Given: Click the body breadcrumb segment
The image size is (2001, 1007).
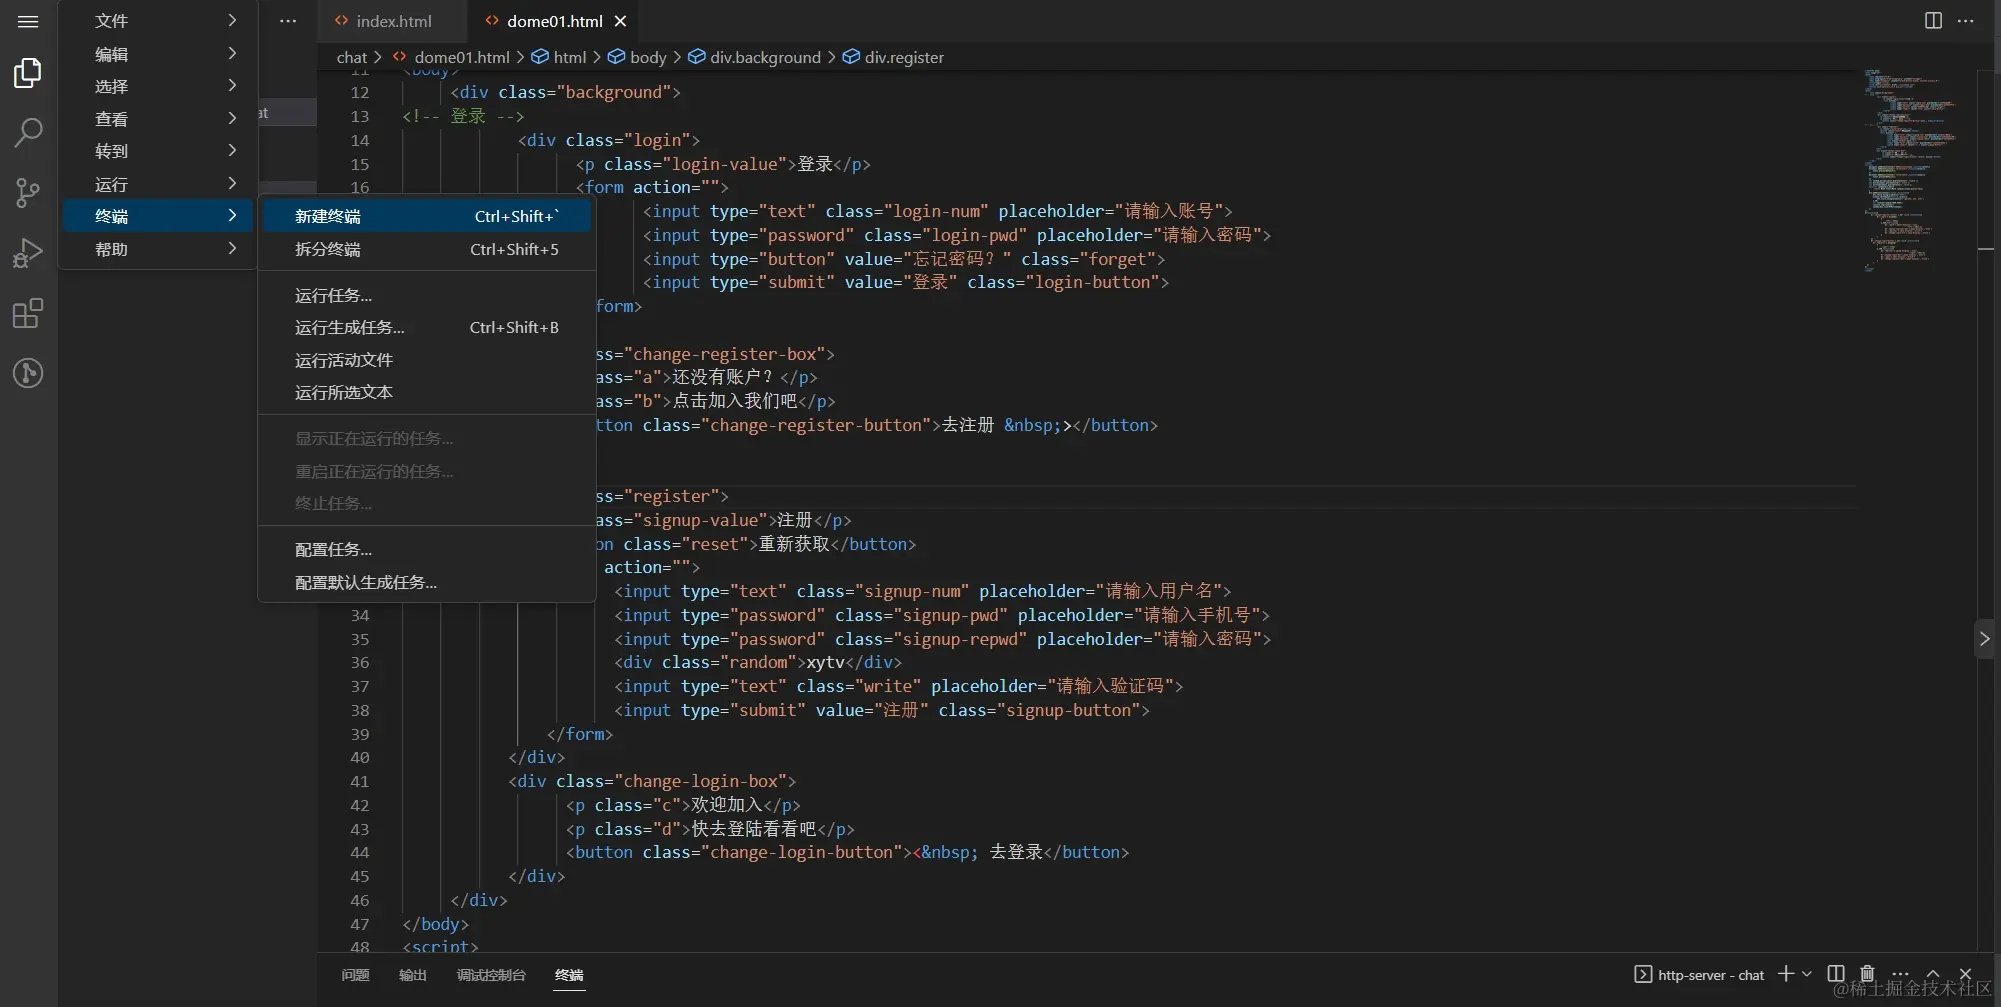Looking at the screenshot, I should (x=637, y=57).
